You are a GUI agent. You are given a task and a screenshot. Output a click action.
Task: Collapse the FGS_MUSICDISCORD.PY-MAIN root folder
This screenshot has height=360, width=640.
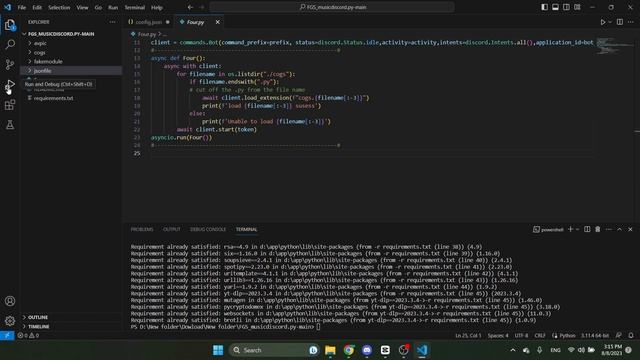61,34
